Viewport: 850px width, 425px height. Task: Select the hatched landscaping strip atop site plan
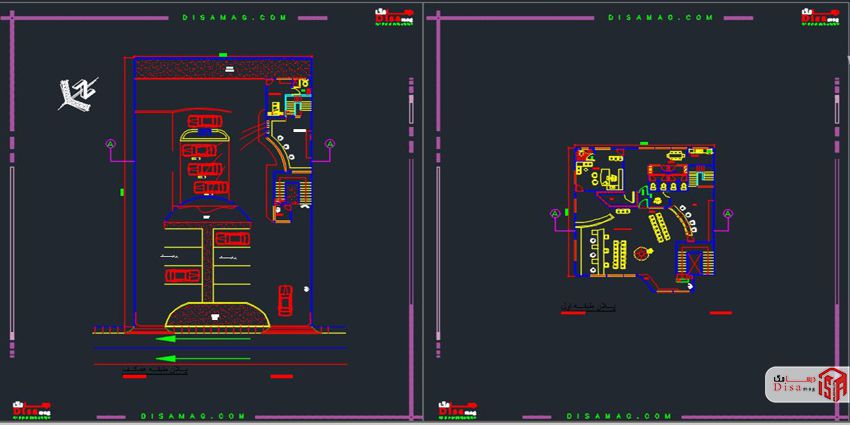tap(219, 67)
